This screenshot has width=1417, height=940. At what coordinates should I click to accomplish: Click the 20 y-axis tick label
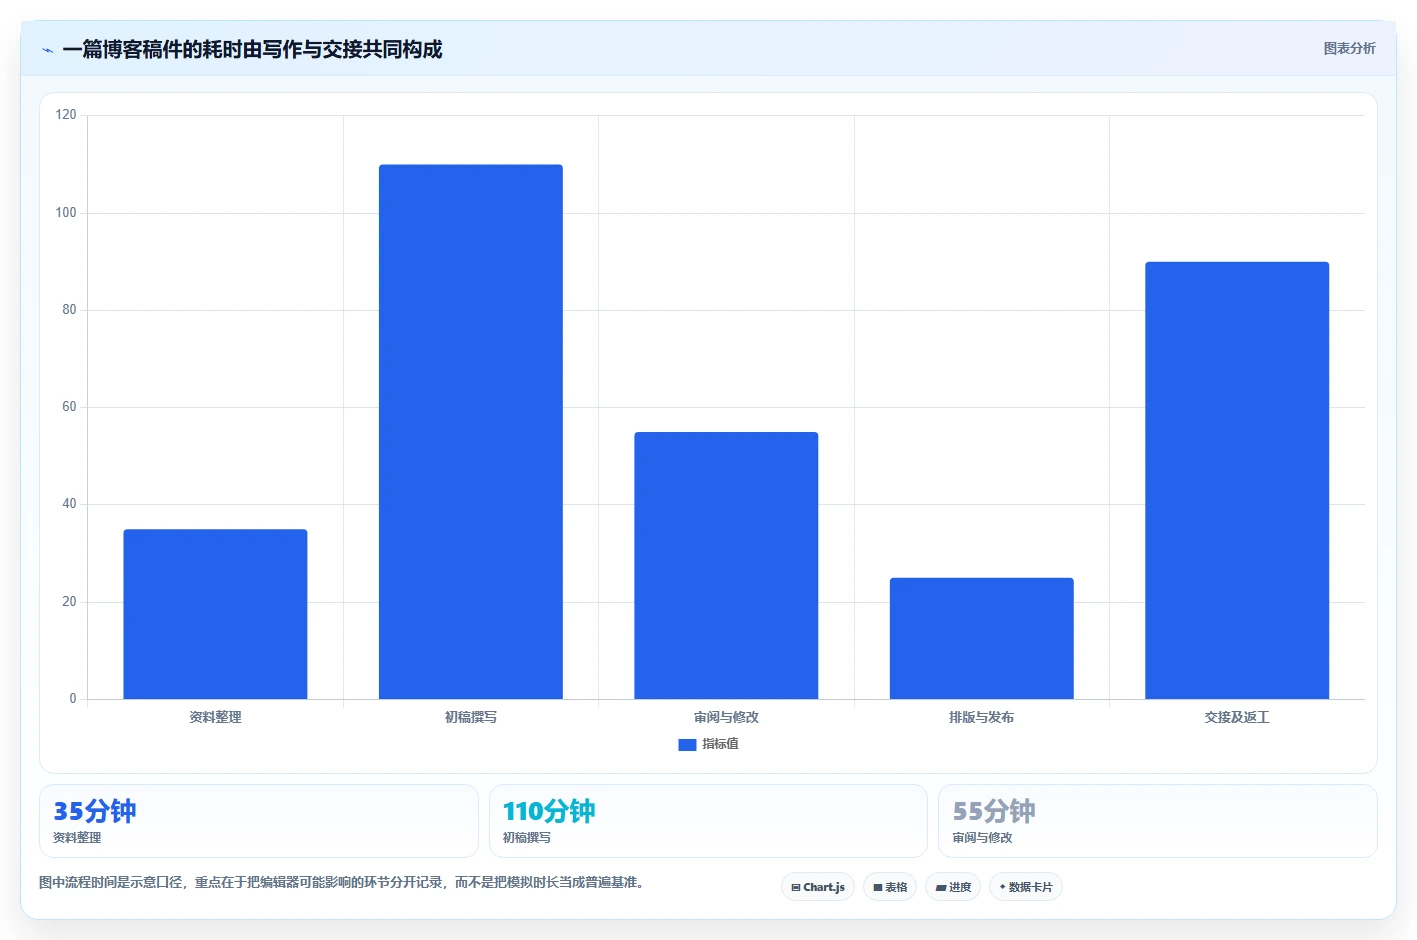point(69,602)
